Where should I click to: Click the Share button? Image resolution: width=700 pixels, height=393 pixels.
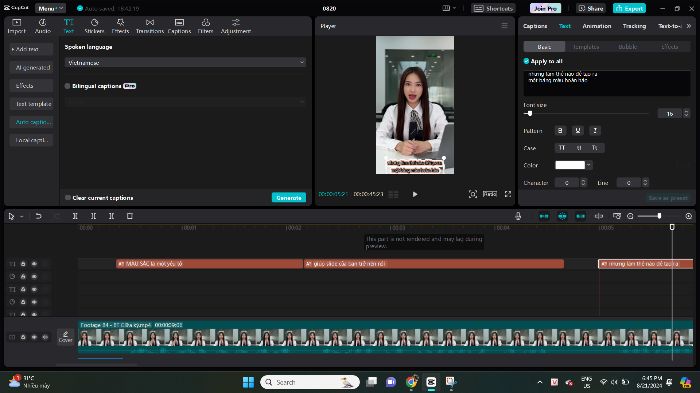coord(591,8)
